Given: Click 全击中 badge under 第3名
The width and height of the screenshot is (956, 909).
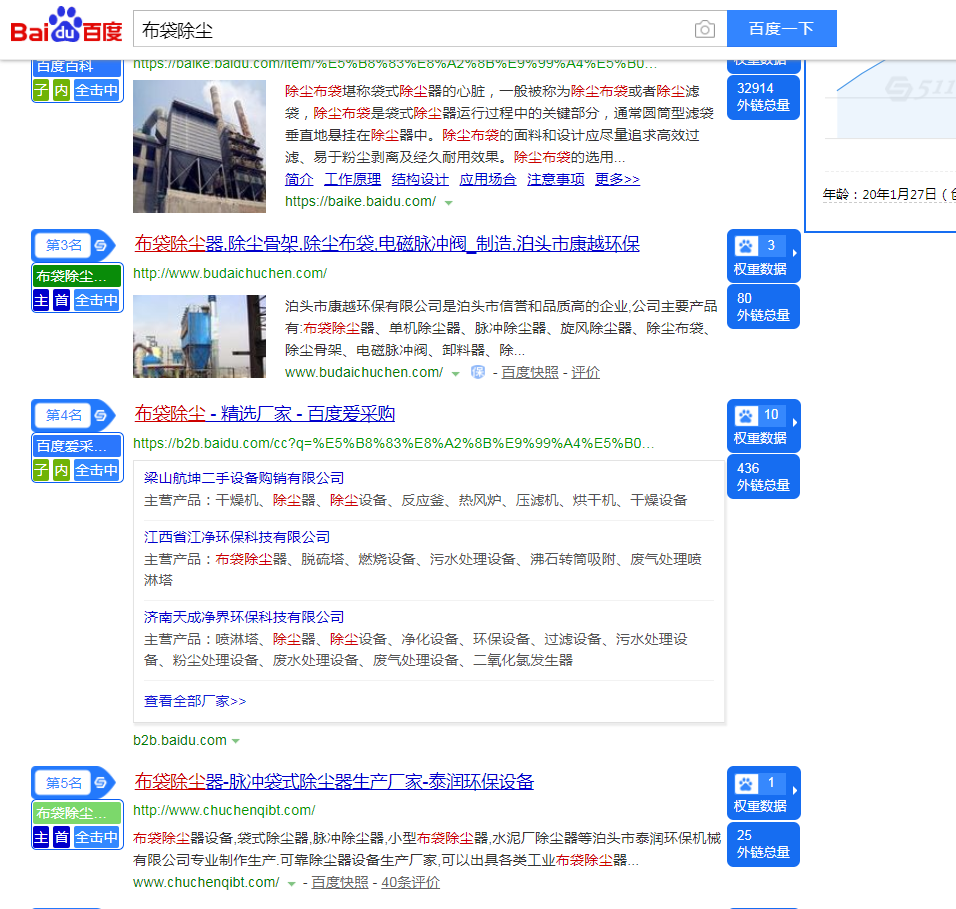Looking at the screenshot, I should [96, 300].
